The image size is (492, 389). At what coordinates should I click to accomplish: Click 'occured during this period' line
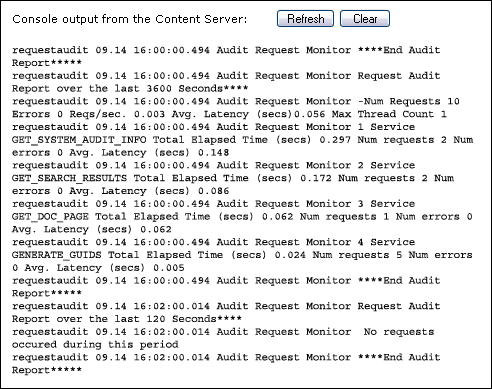point(95,345)
